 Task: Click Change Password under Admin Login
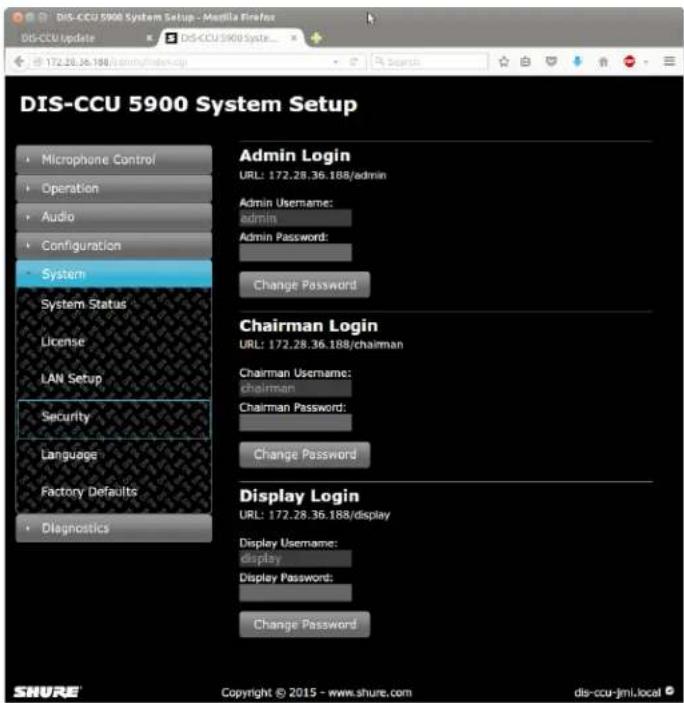[x=305, y=285]
